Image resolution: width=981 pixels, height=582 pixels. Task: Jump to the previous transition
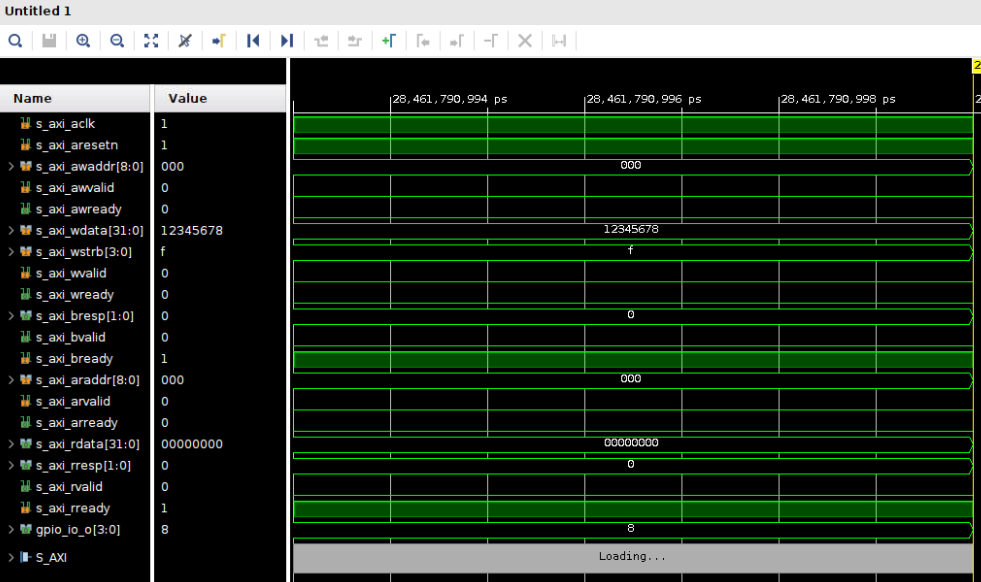point(321,41)
